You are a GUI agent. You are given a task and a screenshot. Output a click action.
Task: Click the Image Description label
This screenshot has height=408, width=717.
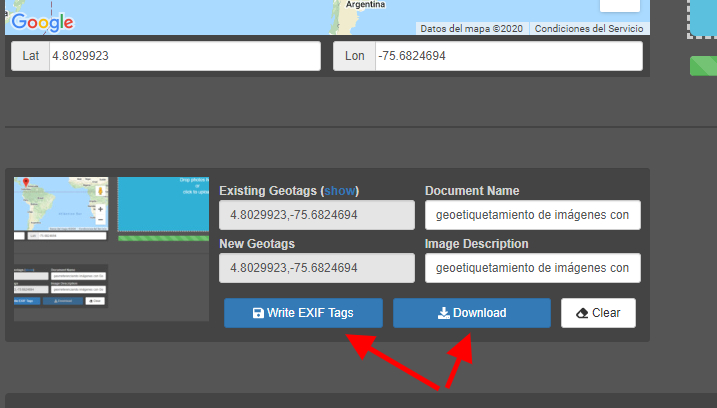(x=476, y=244)
